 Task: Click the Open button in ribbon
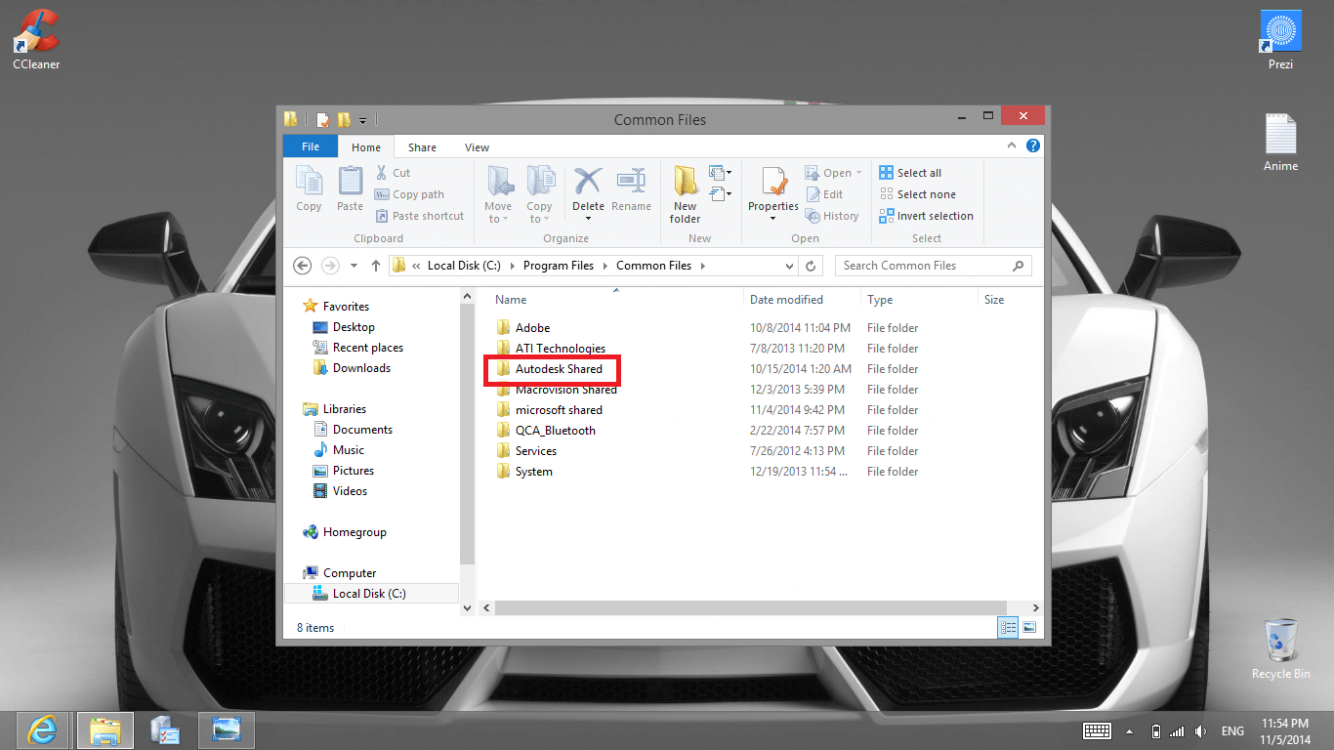coord(833,173)
